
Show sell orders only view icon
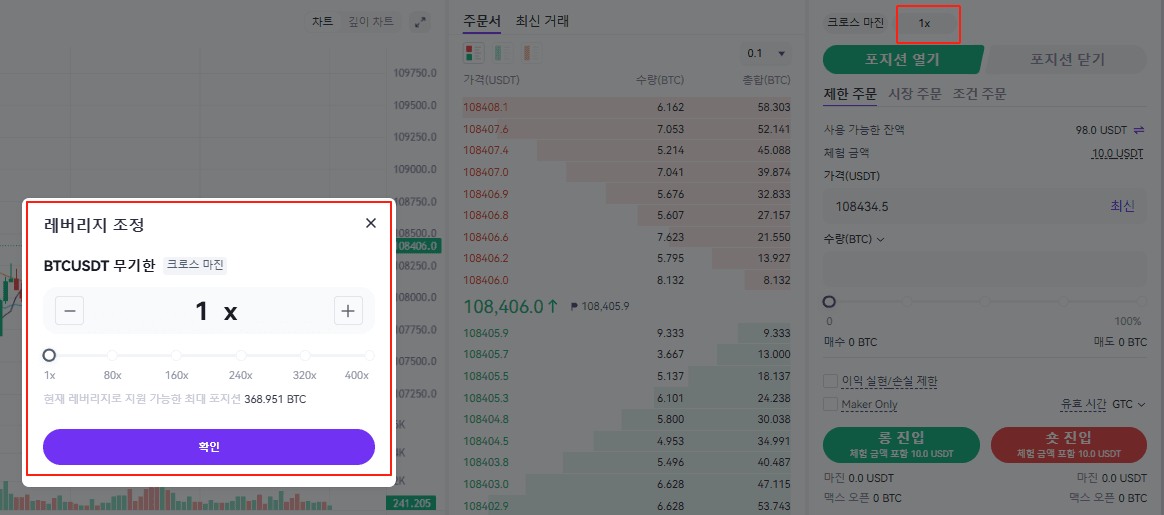(526, 52)
